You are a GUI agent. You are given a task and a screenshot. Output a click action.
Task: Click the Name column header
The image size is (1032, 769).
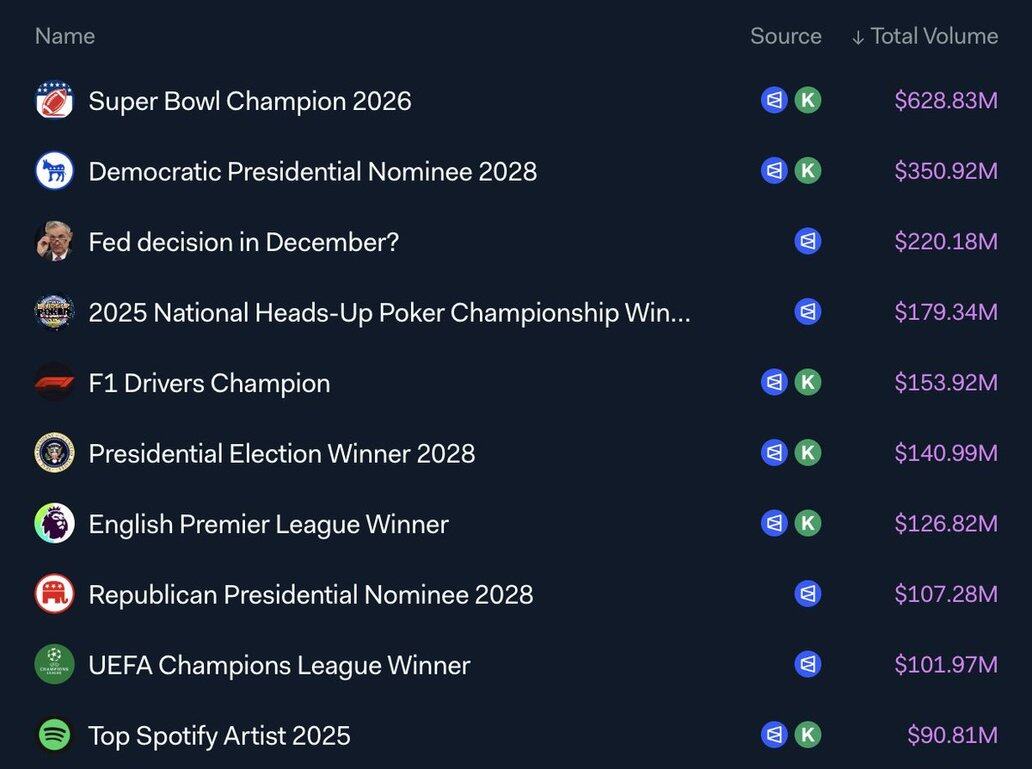tap(65, 36)
